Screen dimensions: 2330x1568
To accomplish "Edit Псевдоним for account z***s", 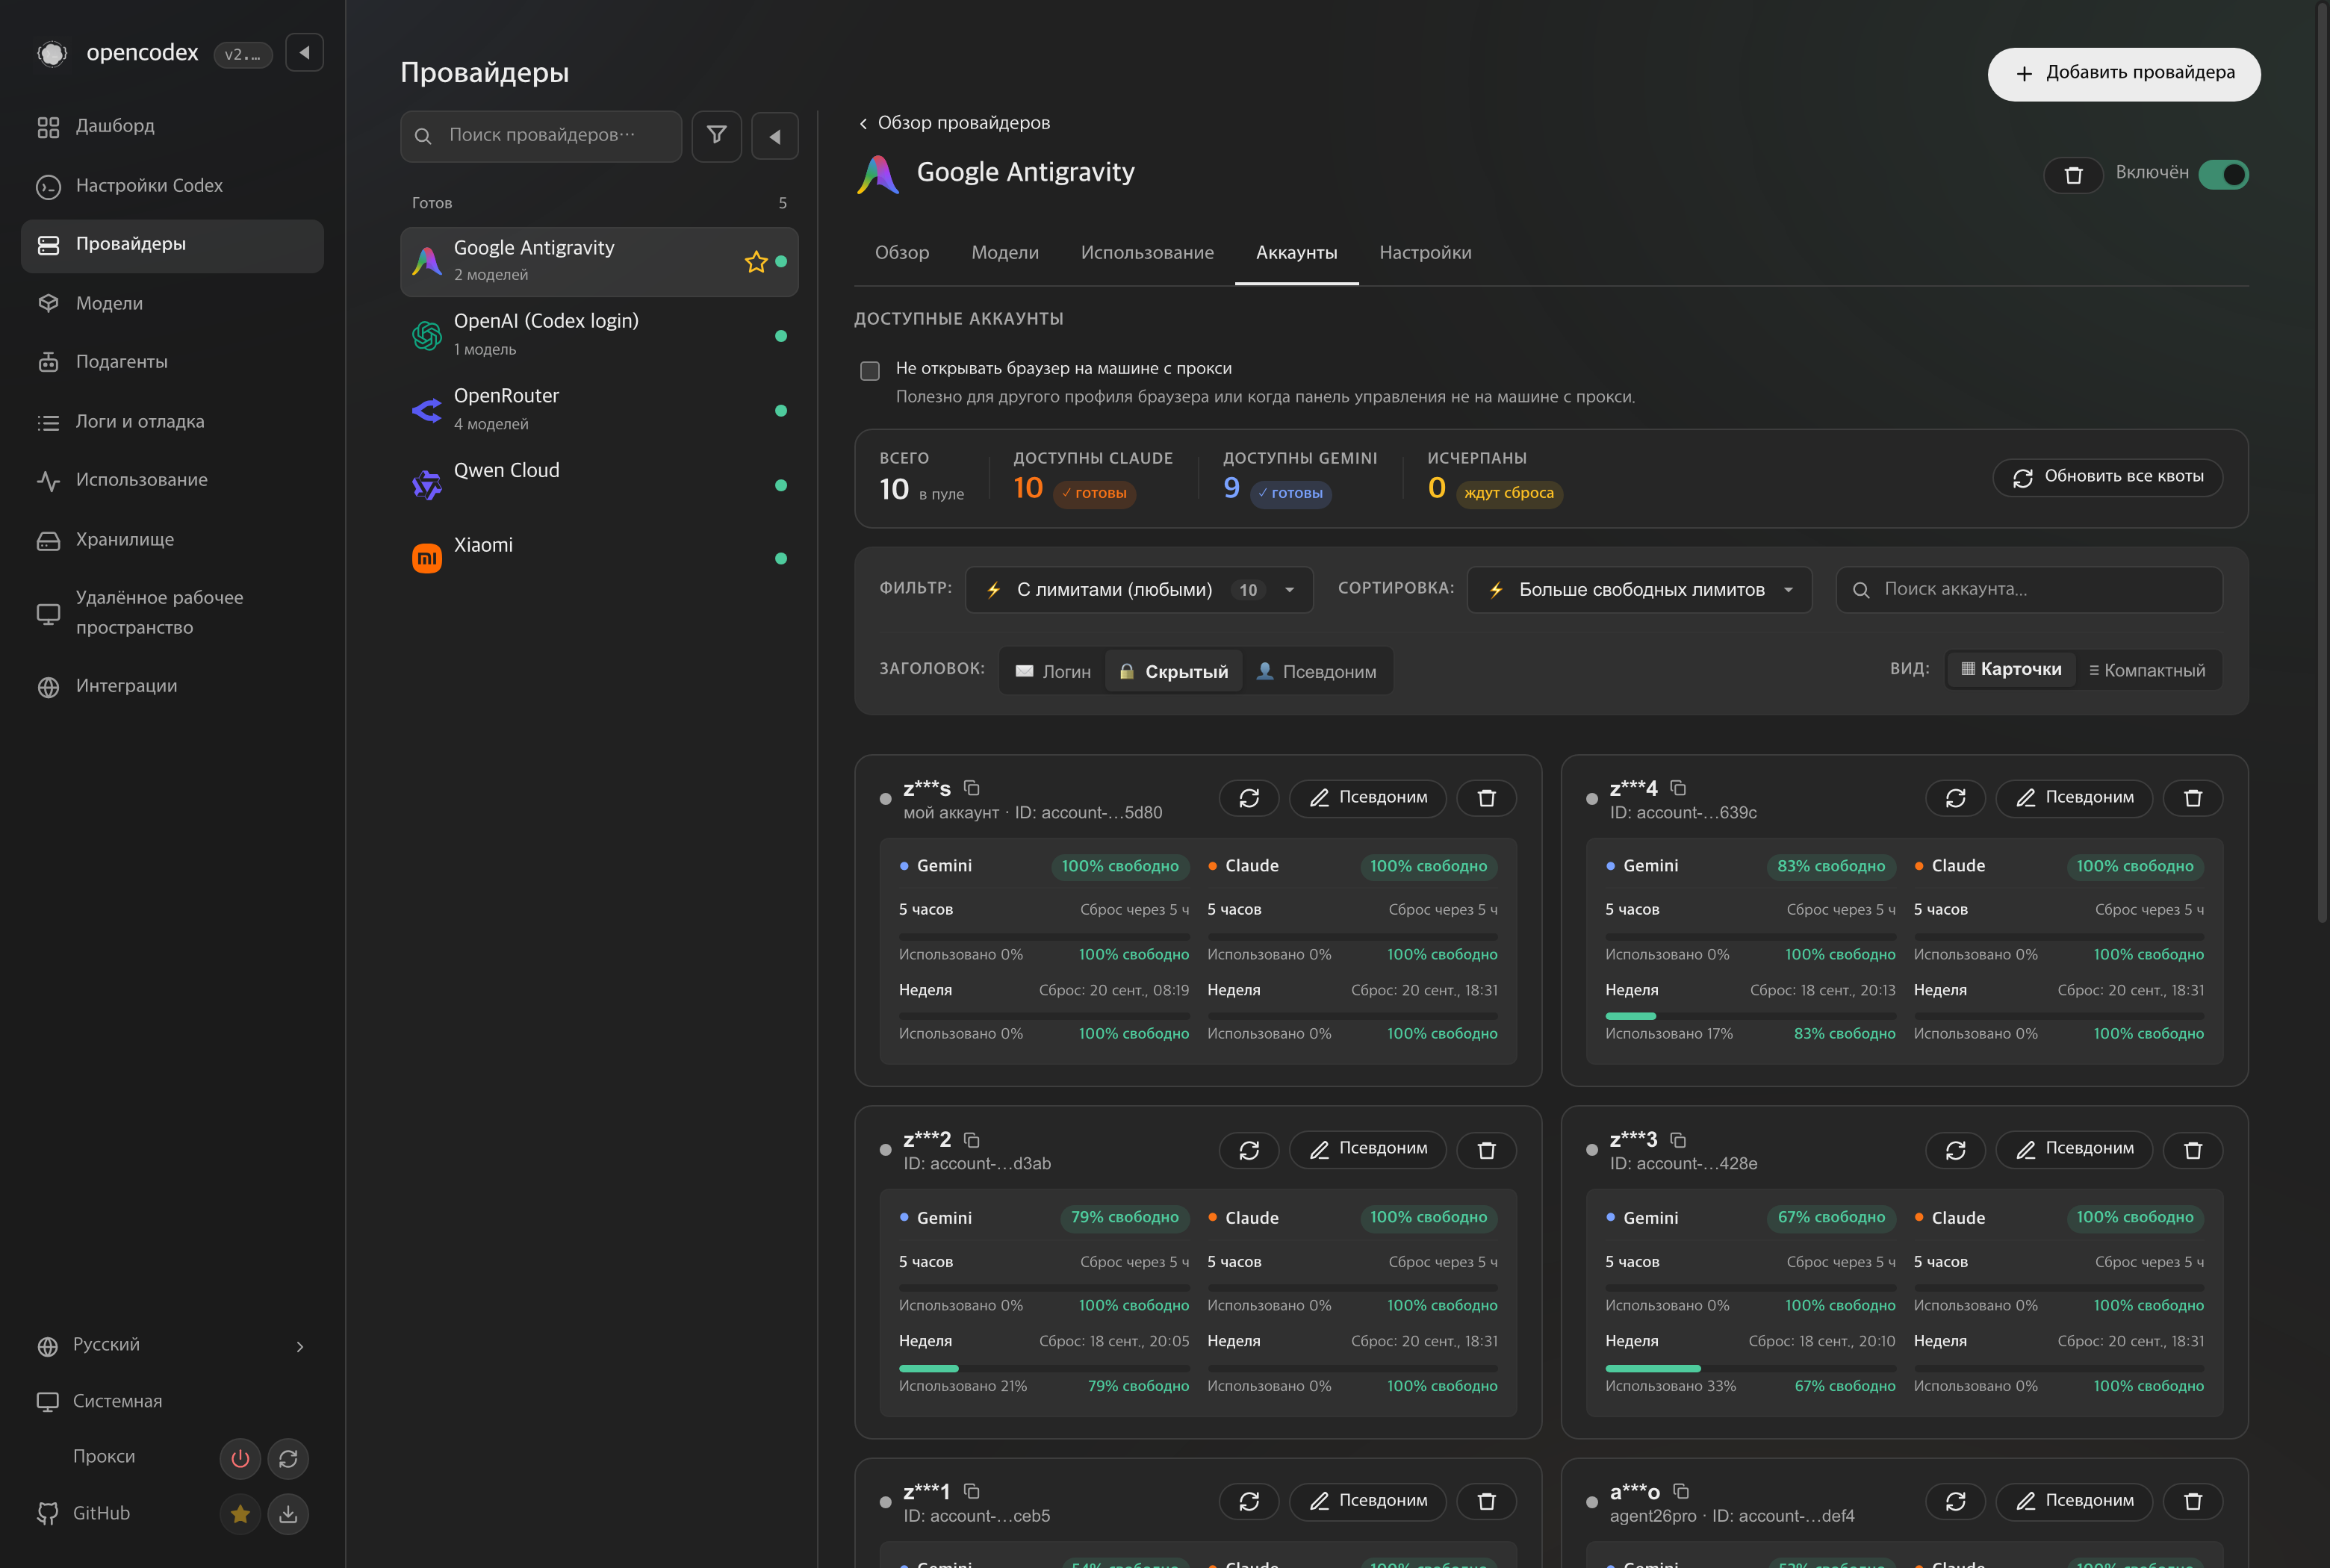I will (x=1367, y=798).
